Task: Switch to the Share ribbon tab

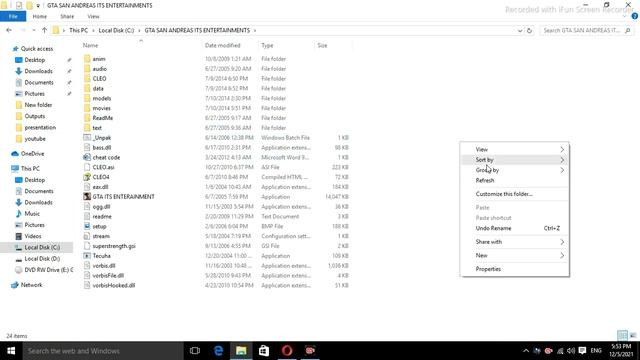Action: pyautogui.click(x=67, y=16)
